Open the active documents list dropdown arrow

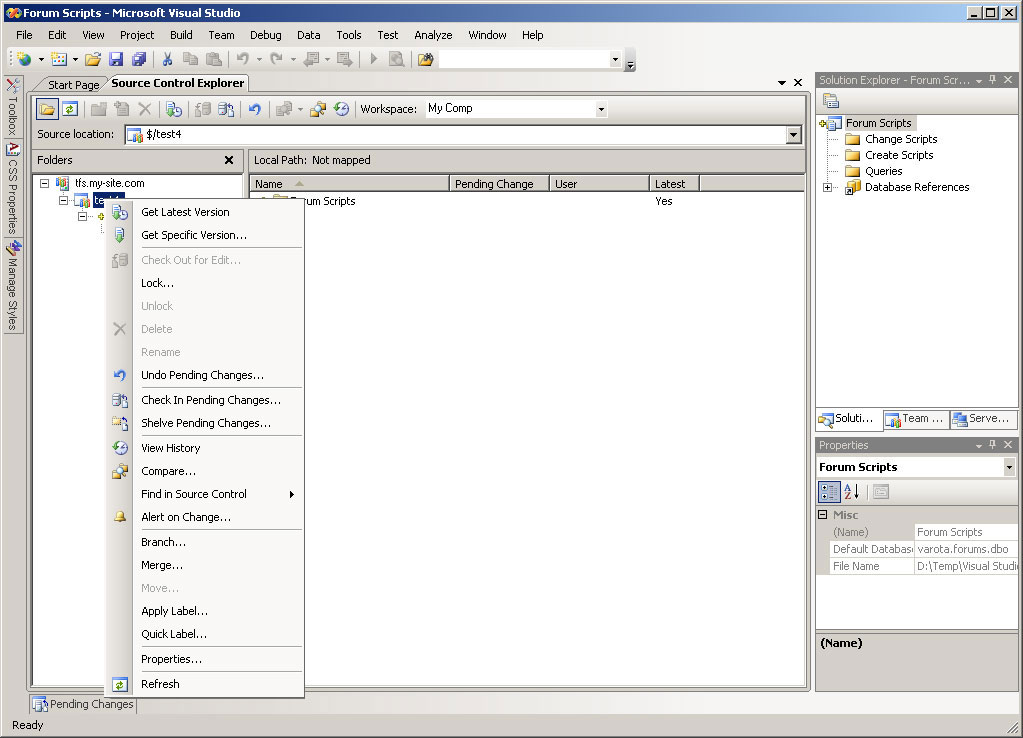pos(782,83)
